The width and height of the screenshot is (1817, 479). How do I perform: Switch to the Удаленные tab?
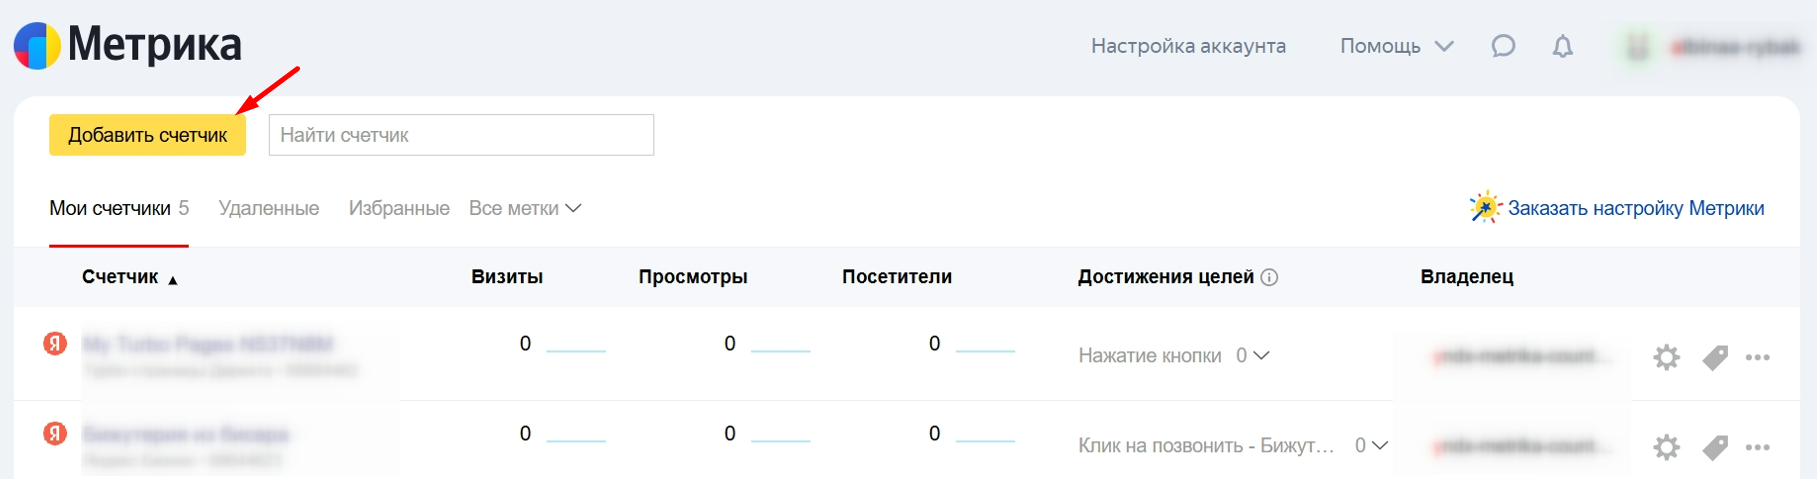coord(269,208)
